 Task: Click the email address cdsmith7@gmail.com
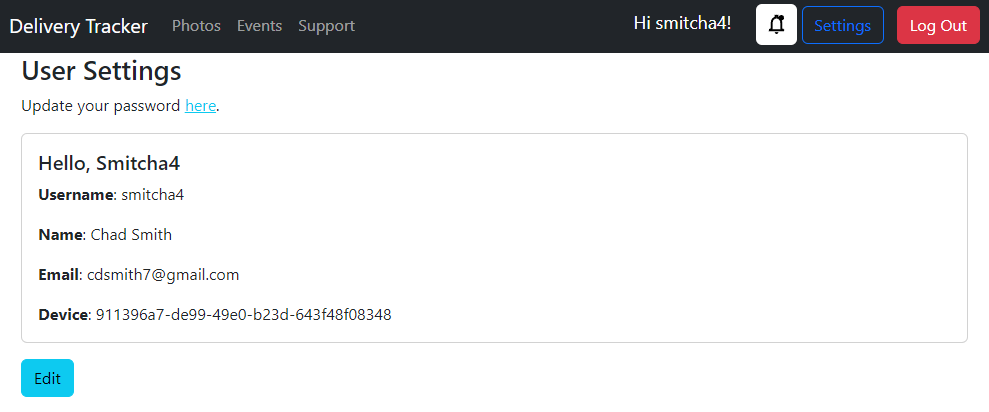click(163, 275)
